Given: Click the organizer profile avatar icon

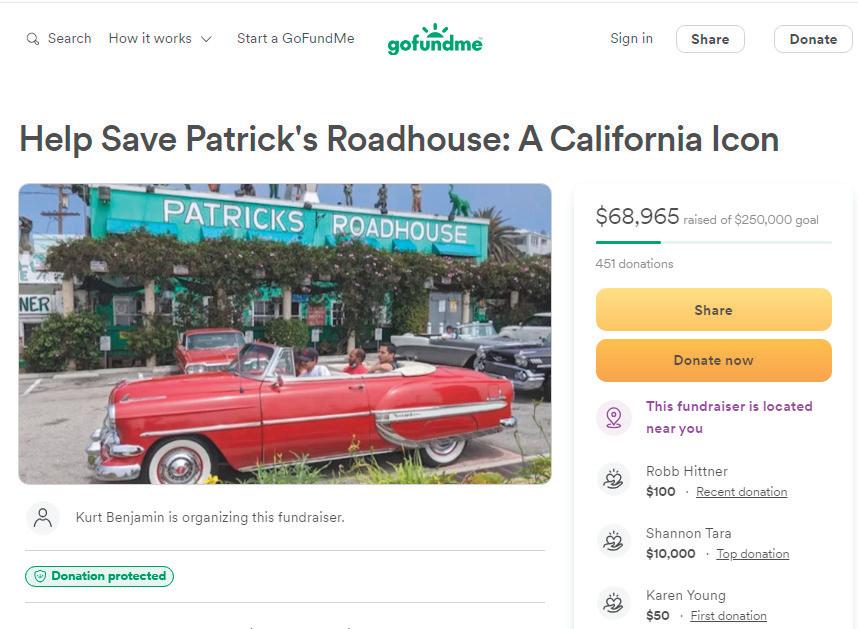Looking at the screenshot, I should tap(43, 518).
